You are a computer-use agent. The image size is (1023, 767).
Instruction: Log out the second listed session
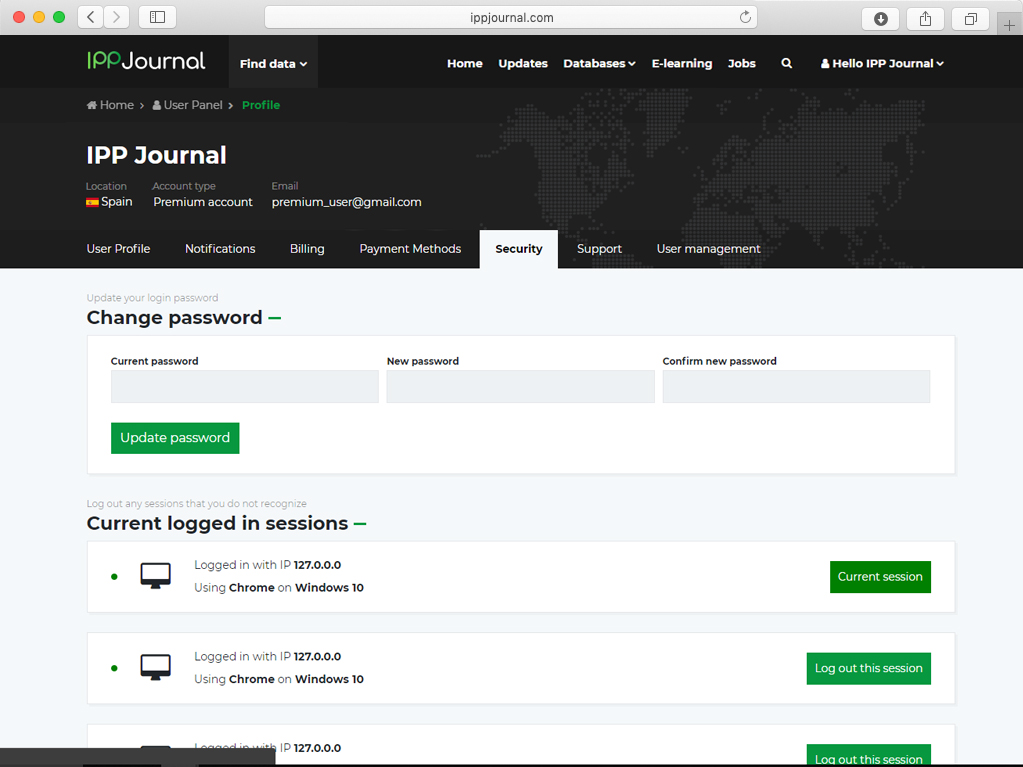coord(868,668)
